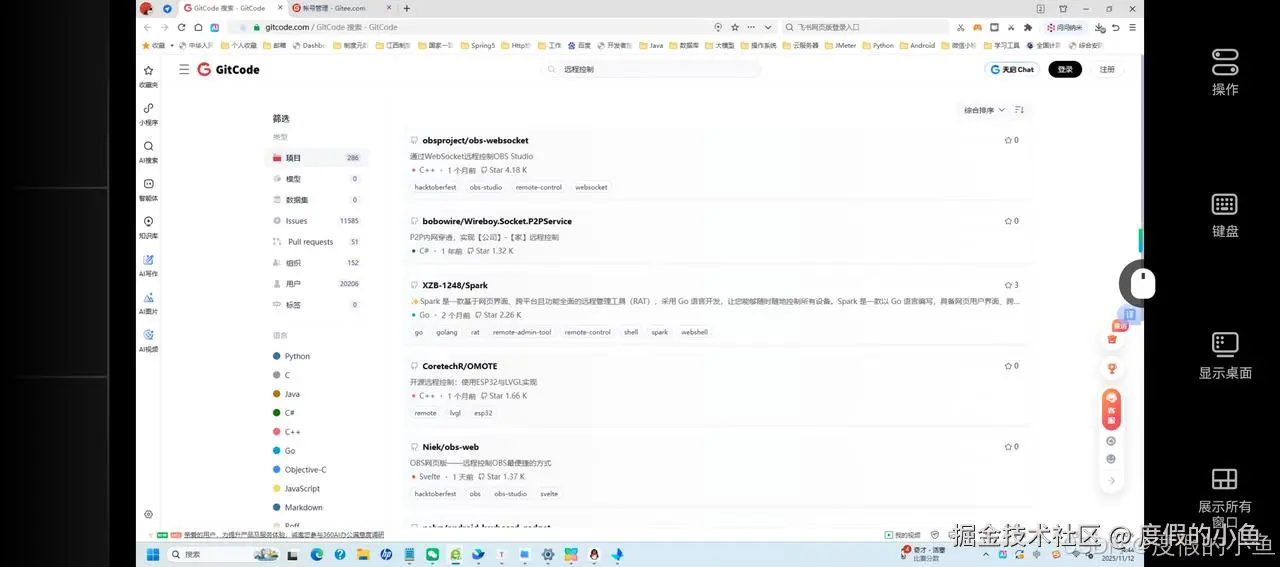
Task: Open the browser extensions puzzle icon
Action: point(1028,27)
